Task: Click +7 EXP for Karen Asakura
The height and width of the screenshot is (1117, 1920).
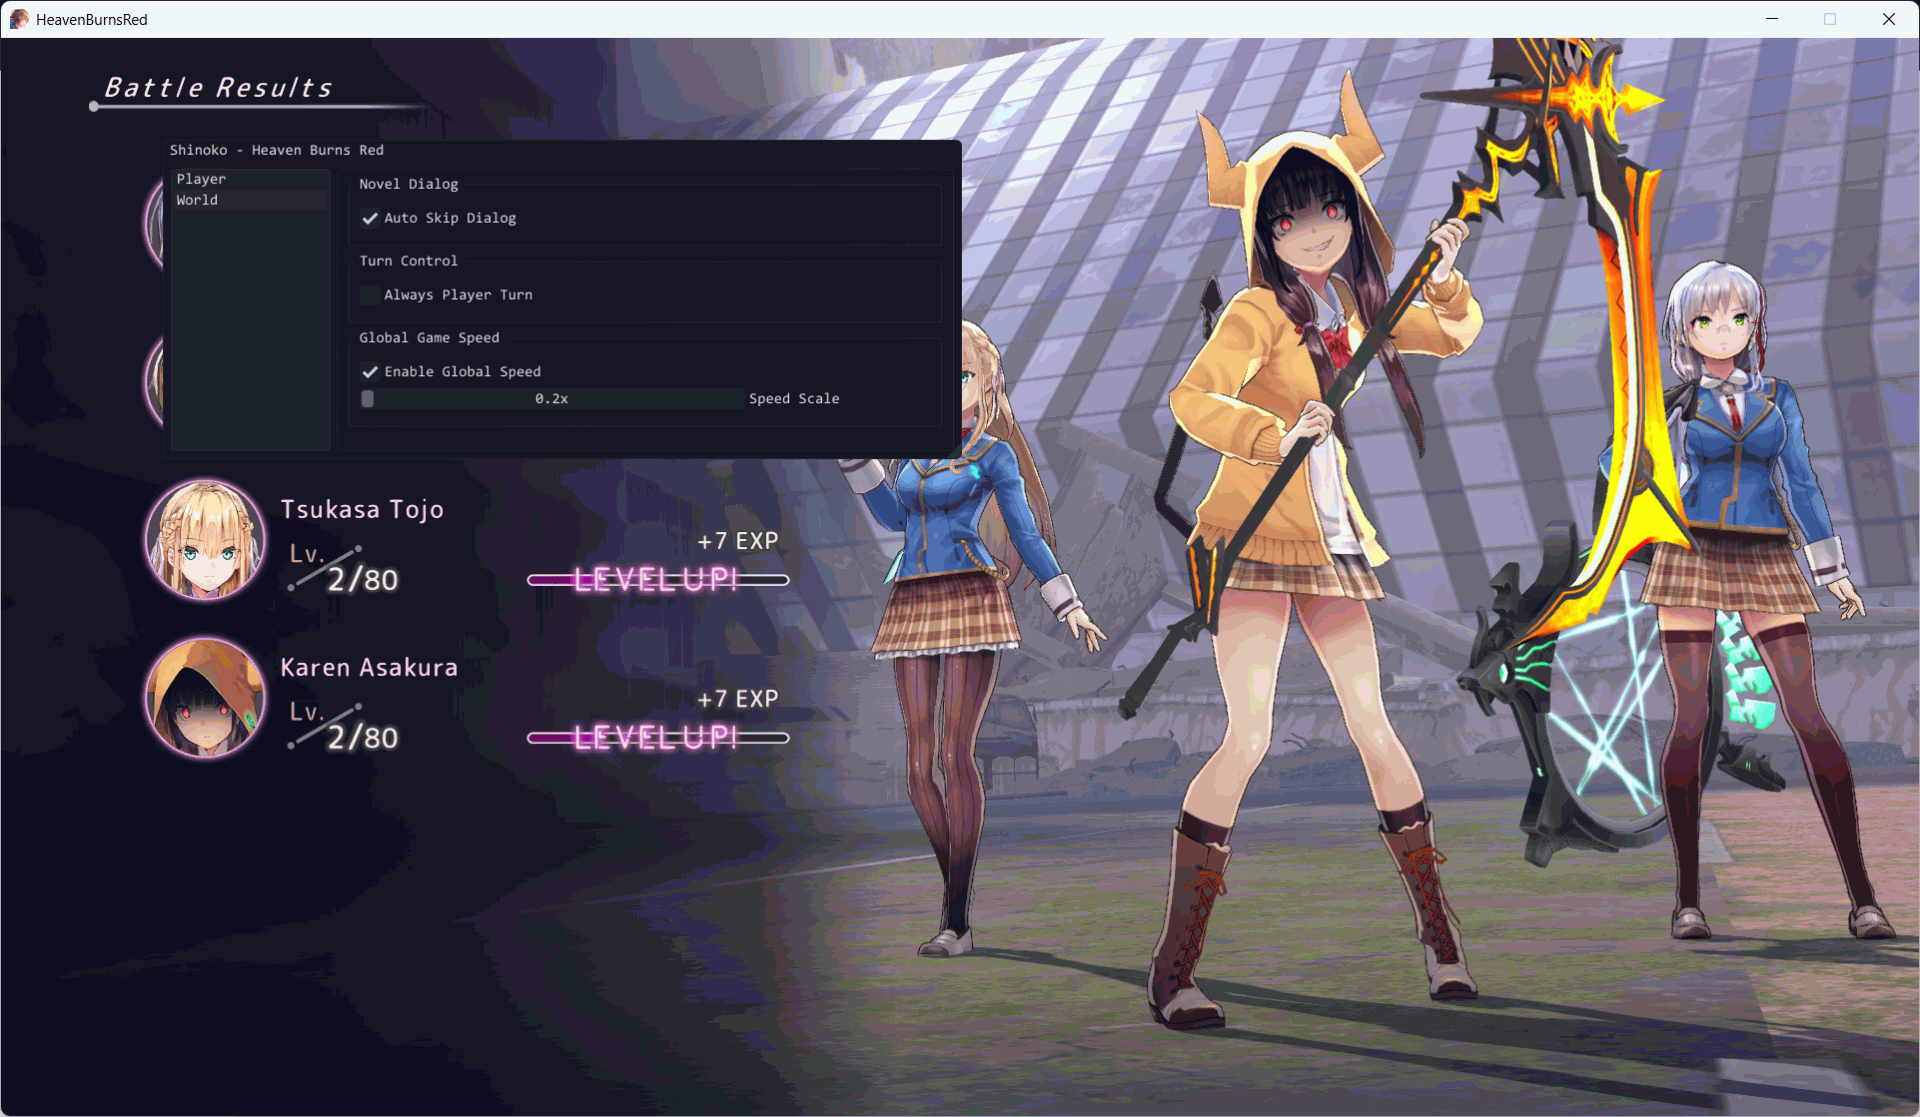Action: point(738,699)
